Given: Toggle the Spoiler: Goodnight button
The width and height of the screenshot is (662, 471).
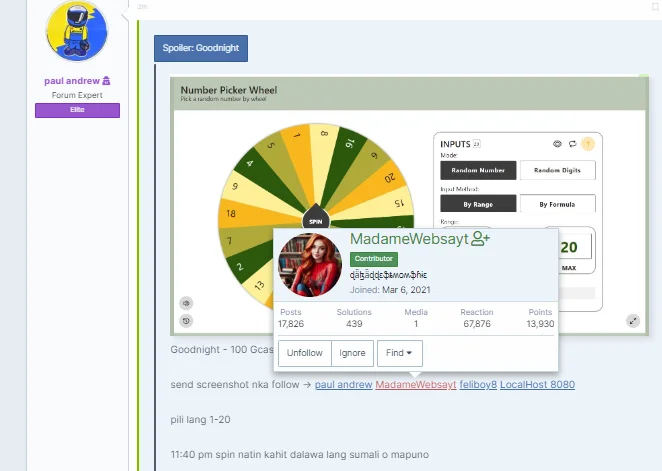Looking at the screenshot, I should [x=201, y=48].
